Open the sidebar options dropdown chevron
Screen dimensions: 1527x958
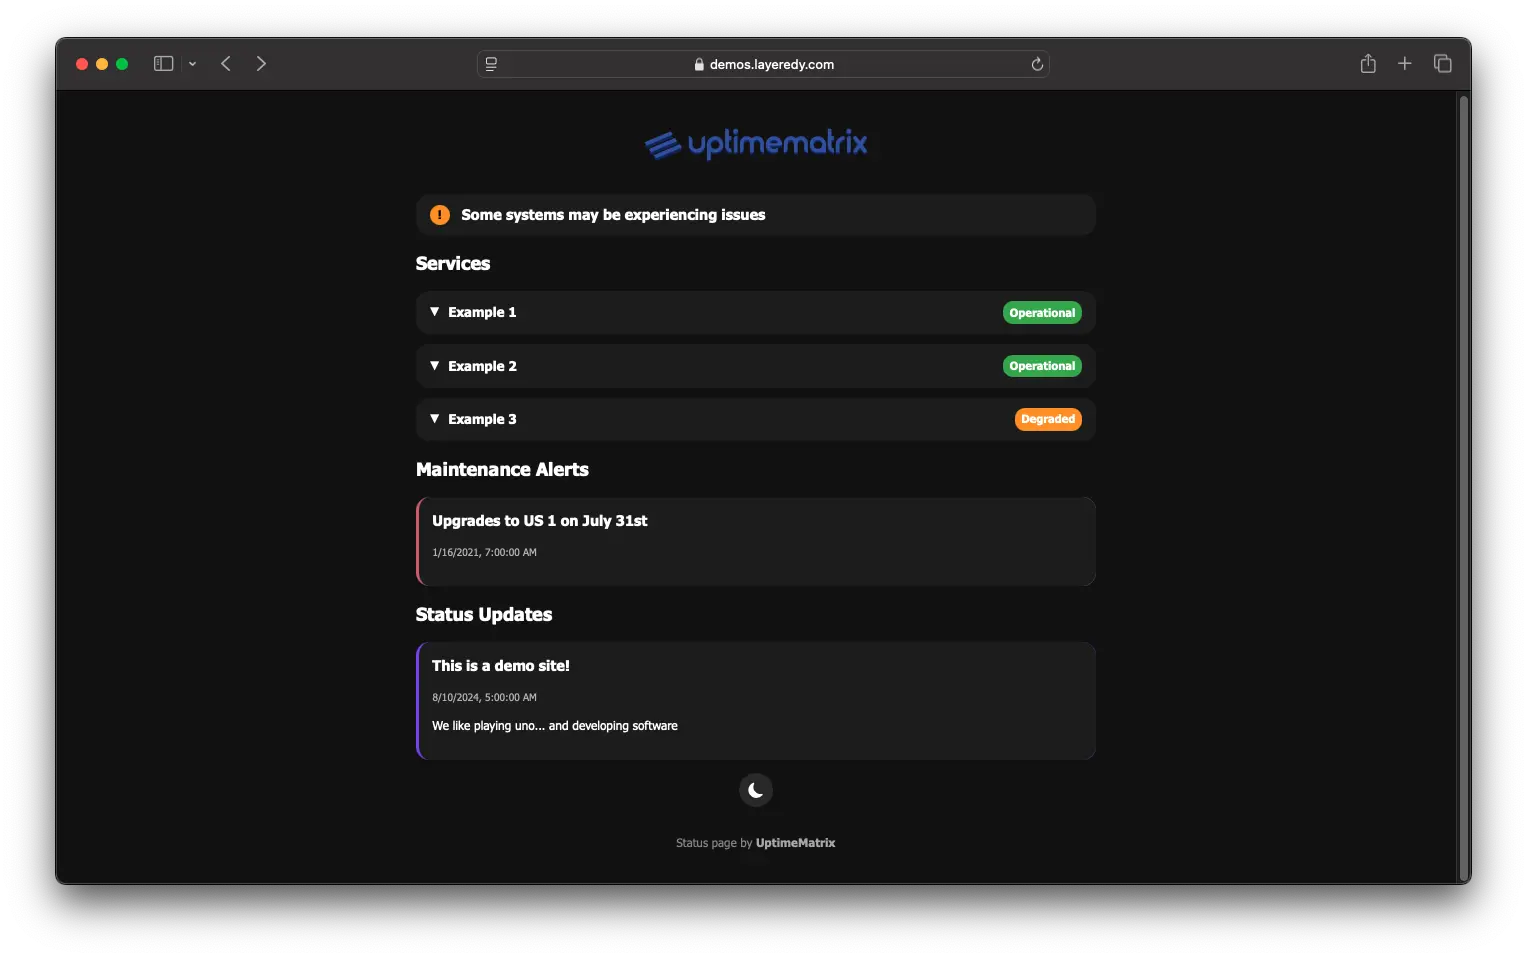192,64
